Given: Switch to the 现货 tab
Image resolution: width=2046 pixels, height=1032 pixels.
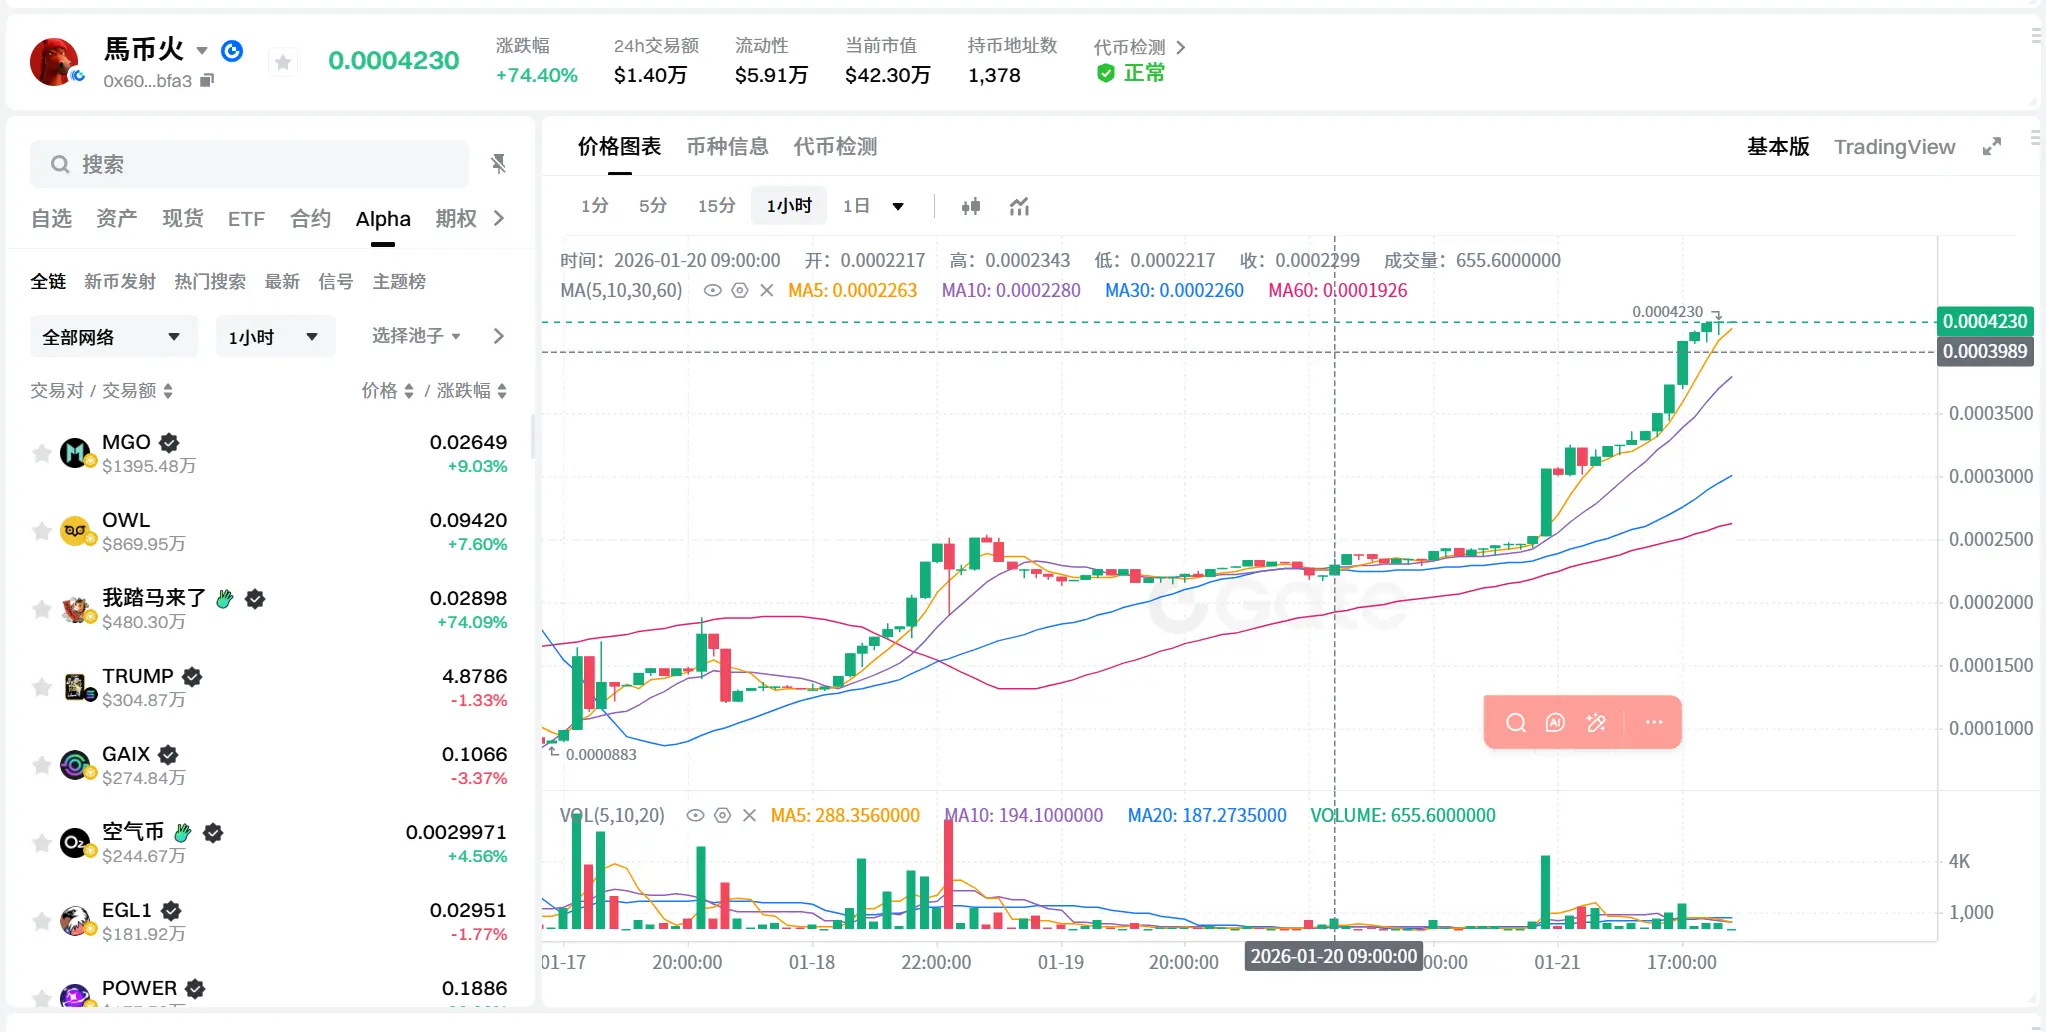Looking at the screenshot, I should [183, 219].
